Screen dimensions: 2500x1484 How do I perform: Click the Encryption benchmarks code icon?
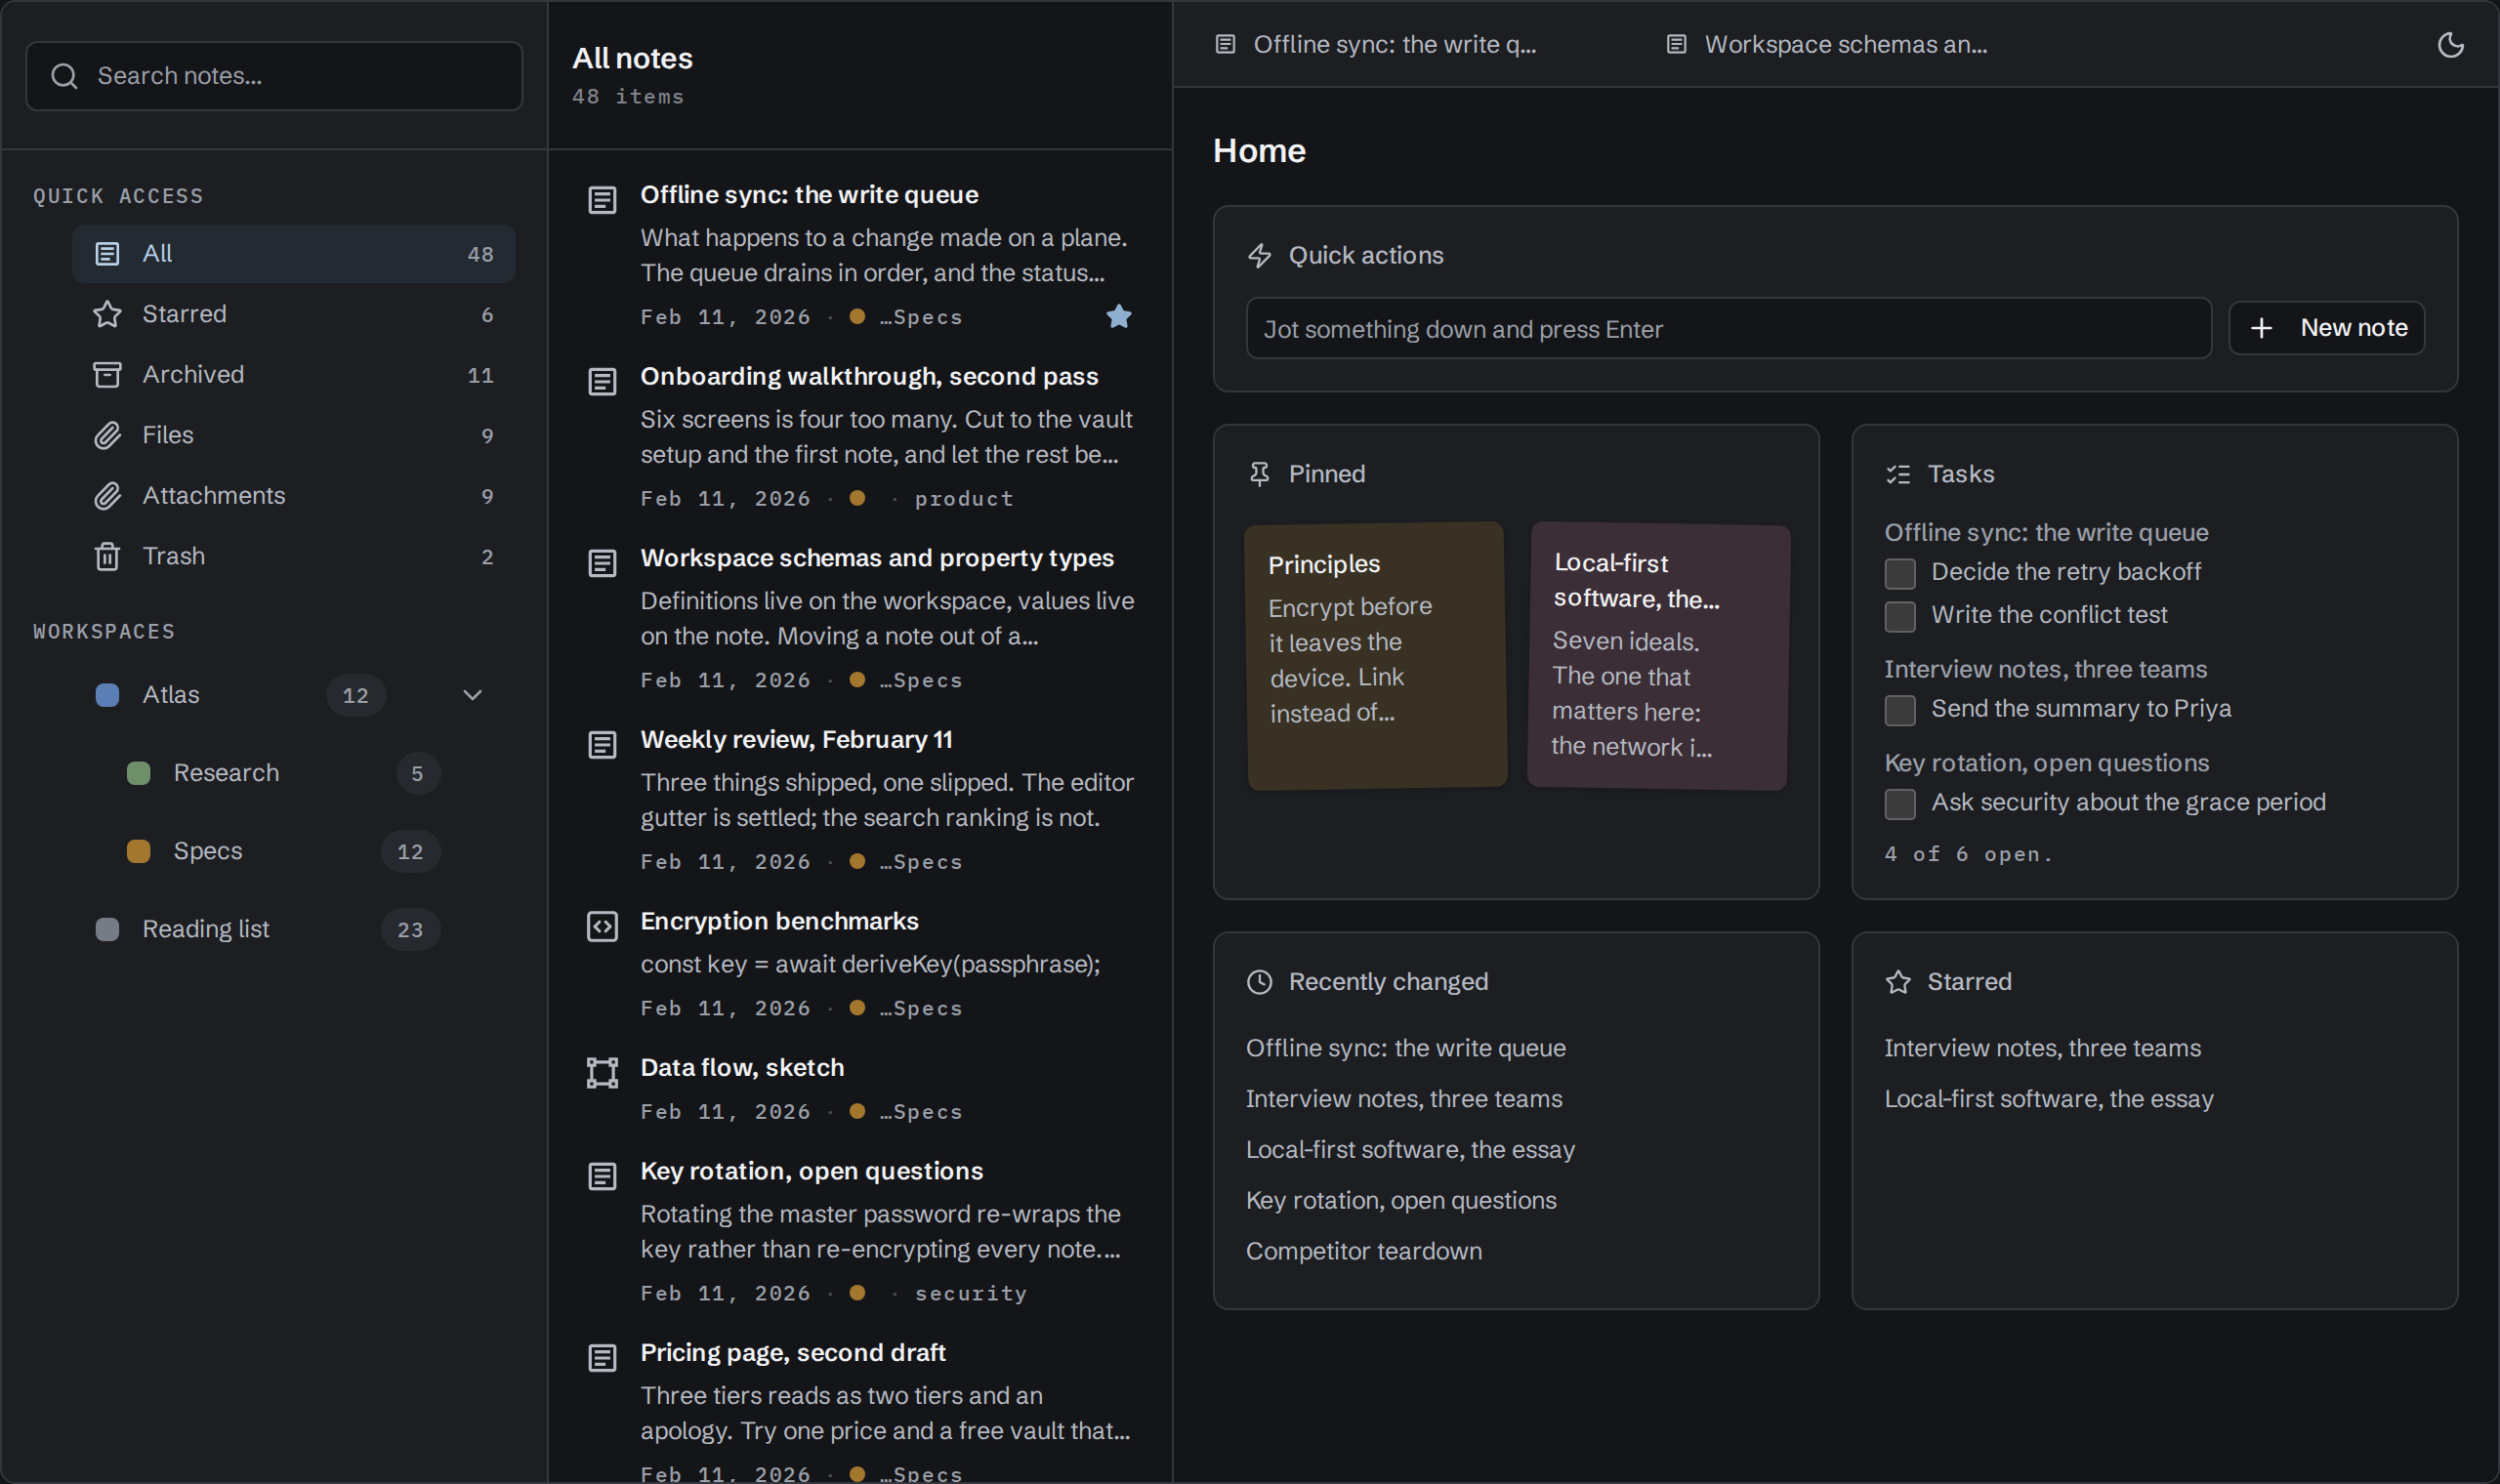[602, 926]
